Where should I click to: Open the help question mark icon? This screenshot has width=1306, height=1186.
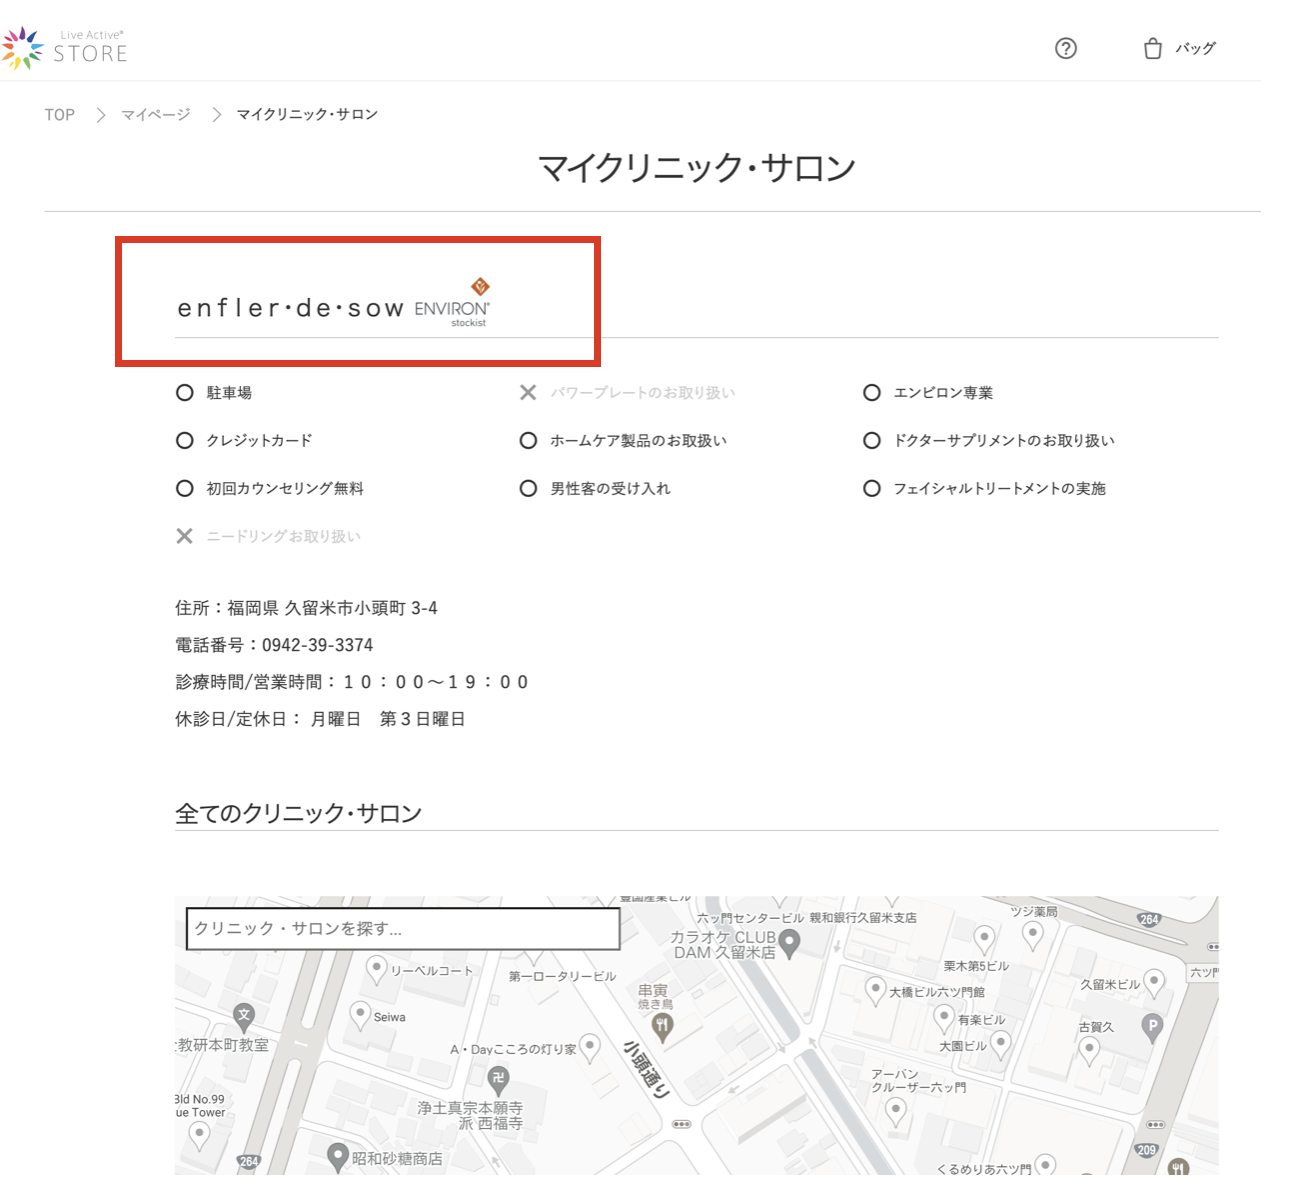1066,48
